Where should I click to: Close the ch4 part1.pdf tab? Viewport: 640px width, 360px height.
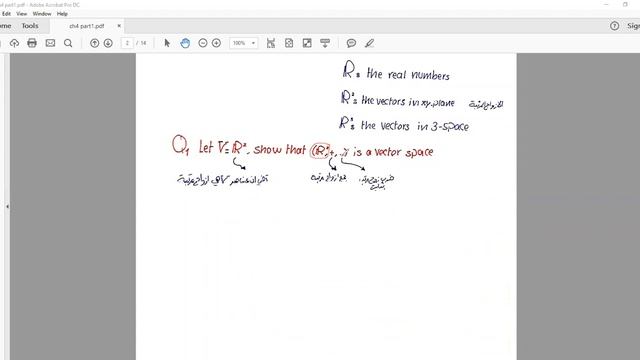pyautogui.click(x=119, y=26)
